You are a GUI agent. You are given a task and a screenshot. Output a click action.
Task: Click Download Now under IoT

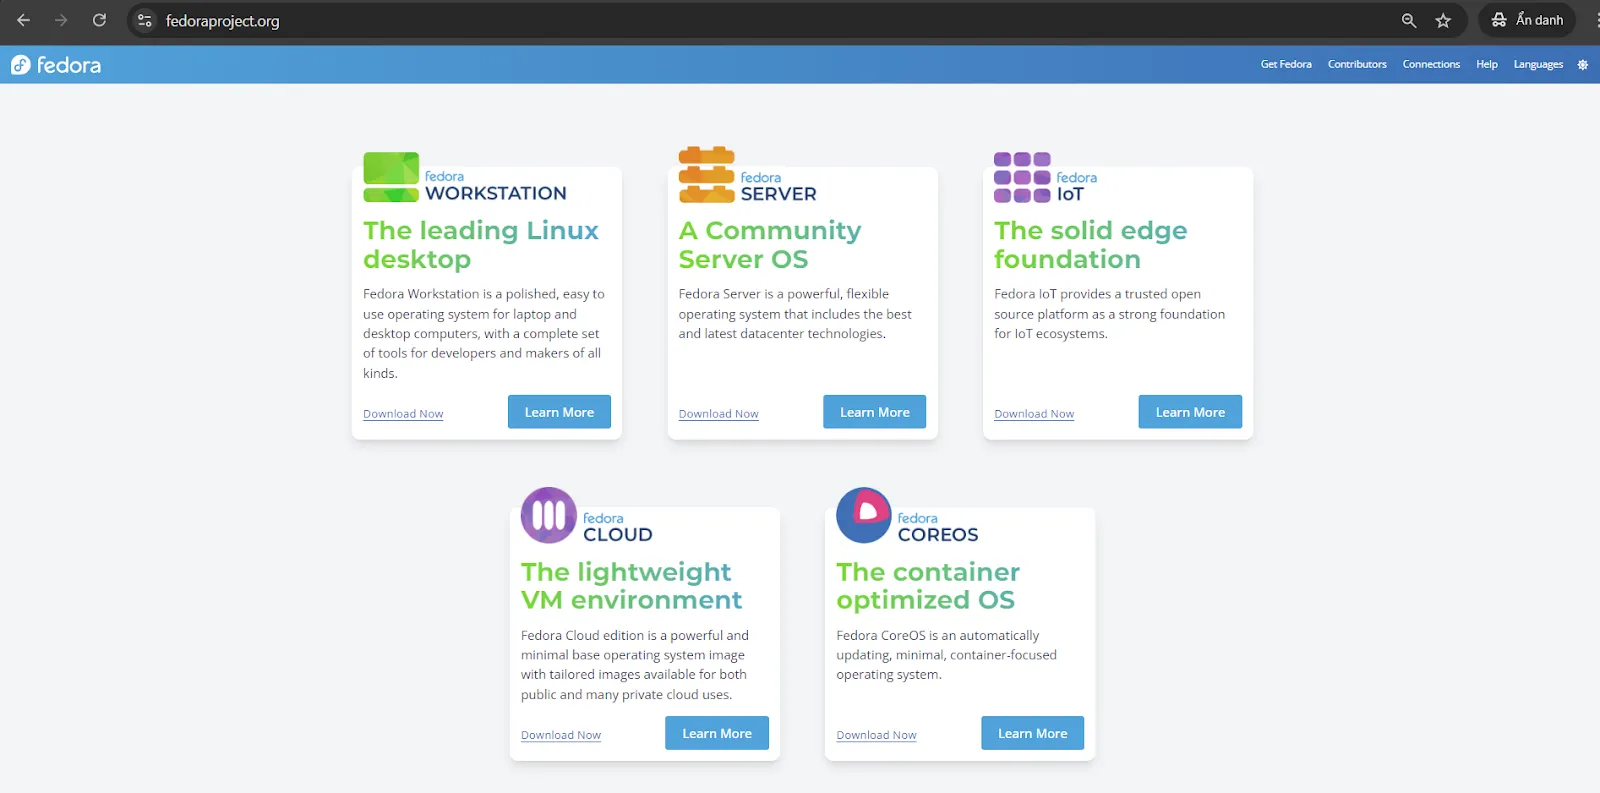point(1034,414)
